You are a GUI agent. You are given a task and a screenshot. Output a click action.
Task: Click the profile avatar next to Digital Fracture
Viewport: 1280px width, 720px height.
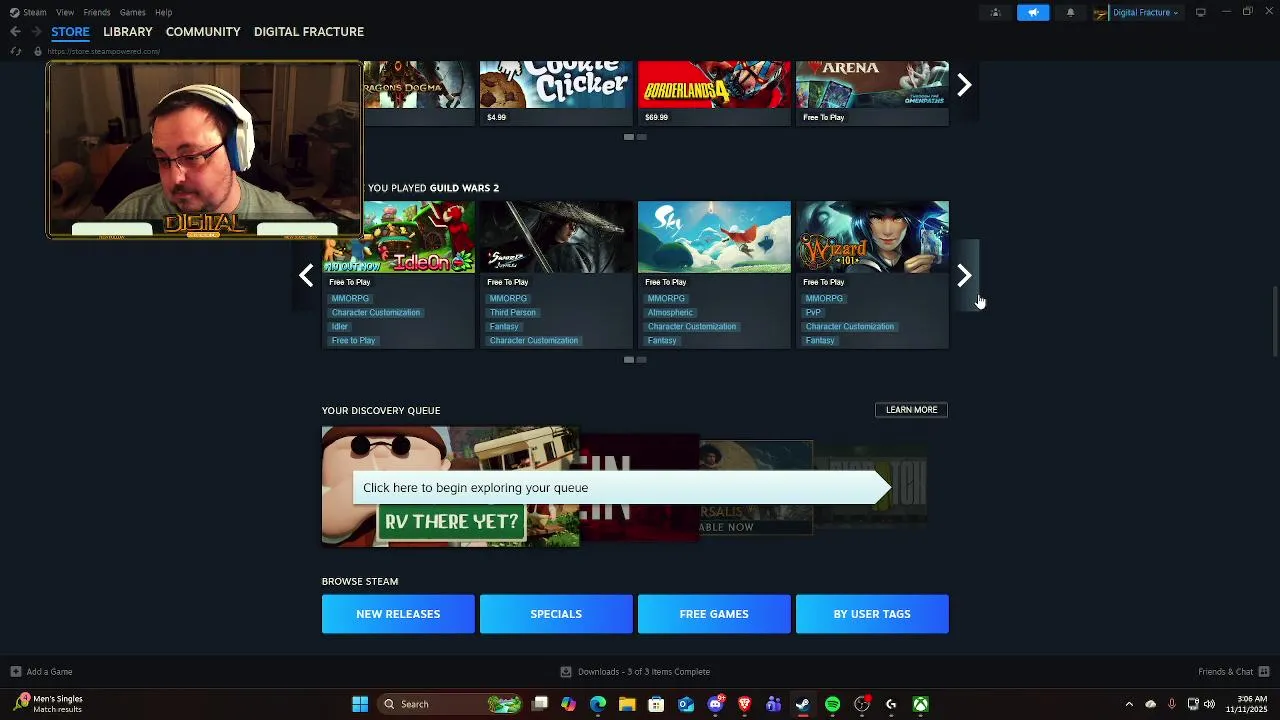tap(1101, 12)
